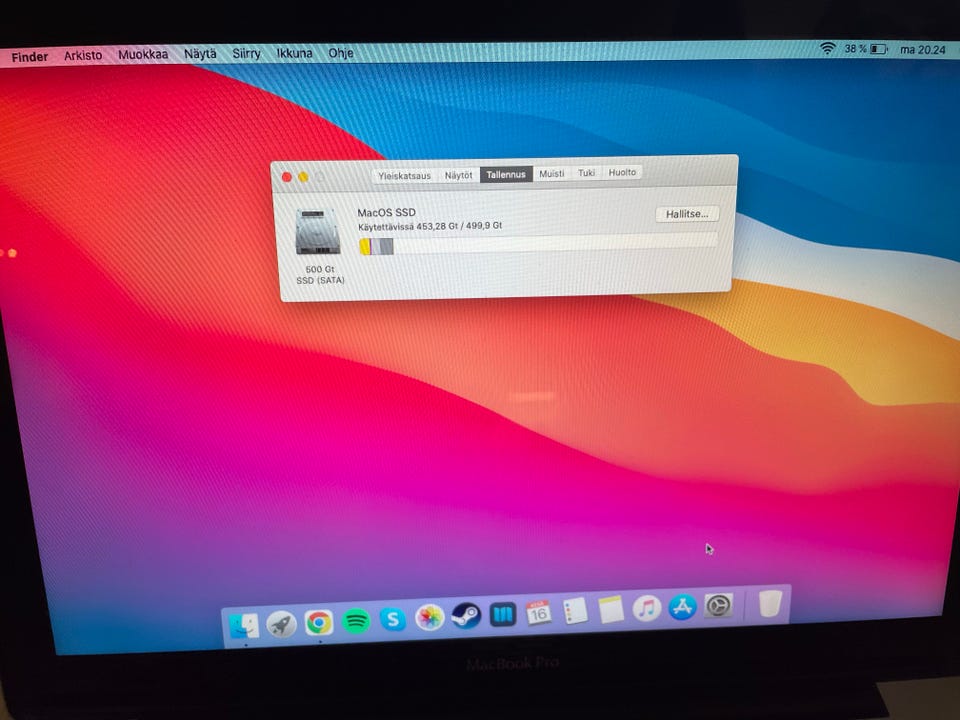Open the Ohje menu

341,53
